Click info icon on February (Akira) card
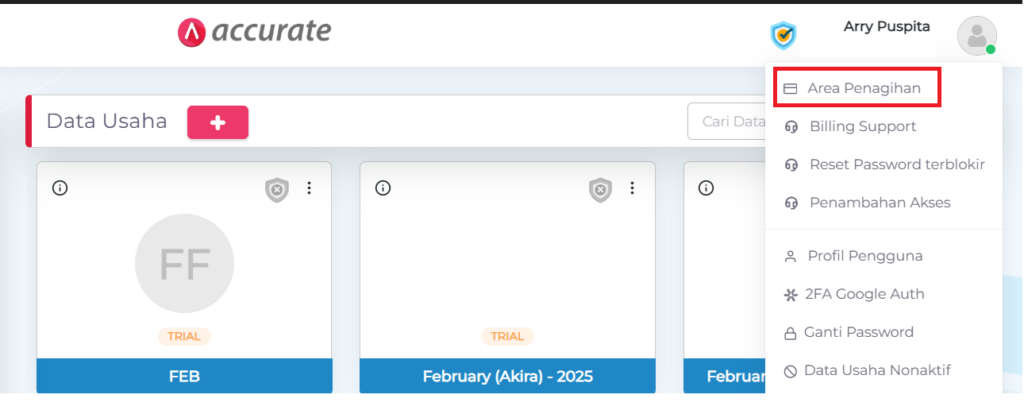The image size is (1024, 410). pyautogui.click(x=383, y=188)
